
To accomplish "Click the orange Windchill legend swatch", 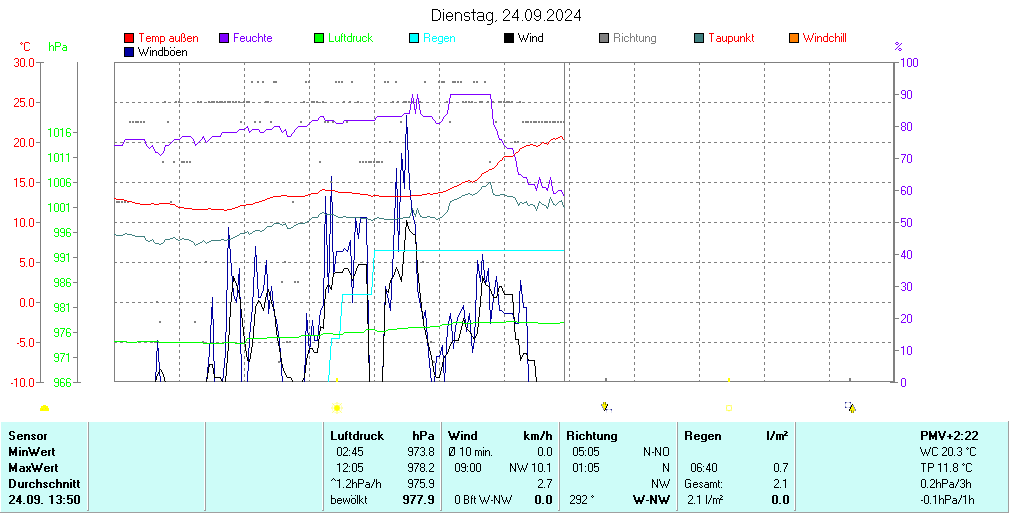I will (x=794, y=38).
